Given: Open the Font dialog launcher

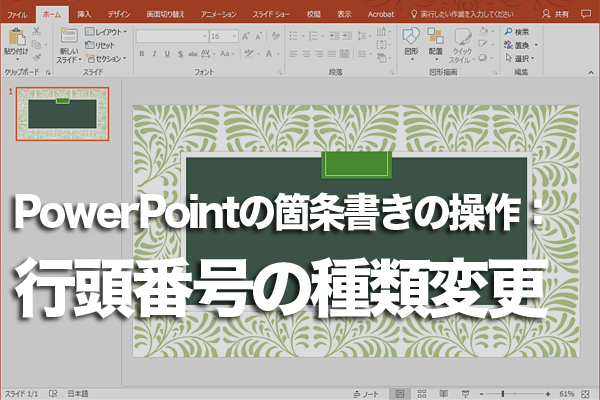Looking at the screenshot, I should (280, 72).
